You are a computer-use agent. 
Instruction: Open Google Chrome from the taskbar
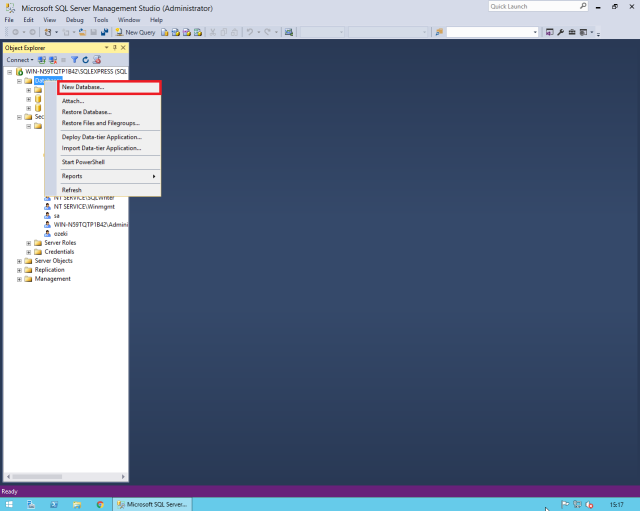[x=100, y=504]
